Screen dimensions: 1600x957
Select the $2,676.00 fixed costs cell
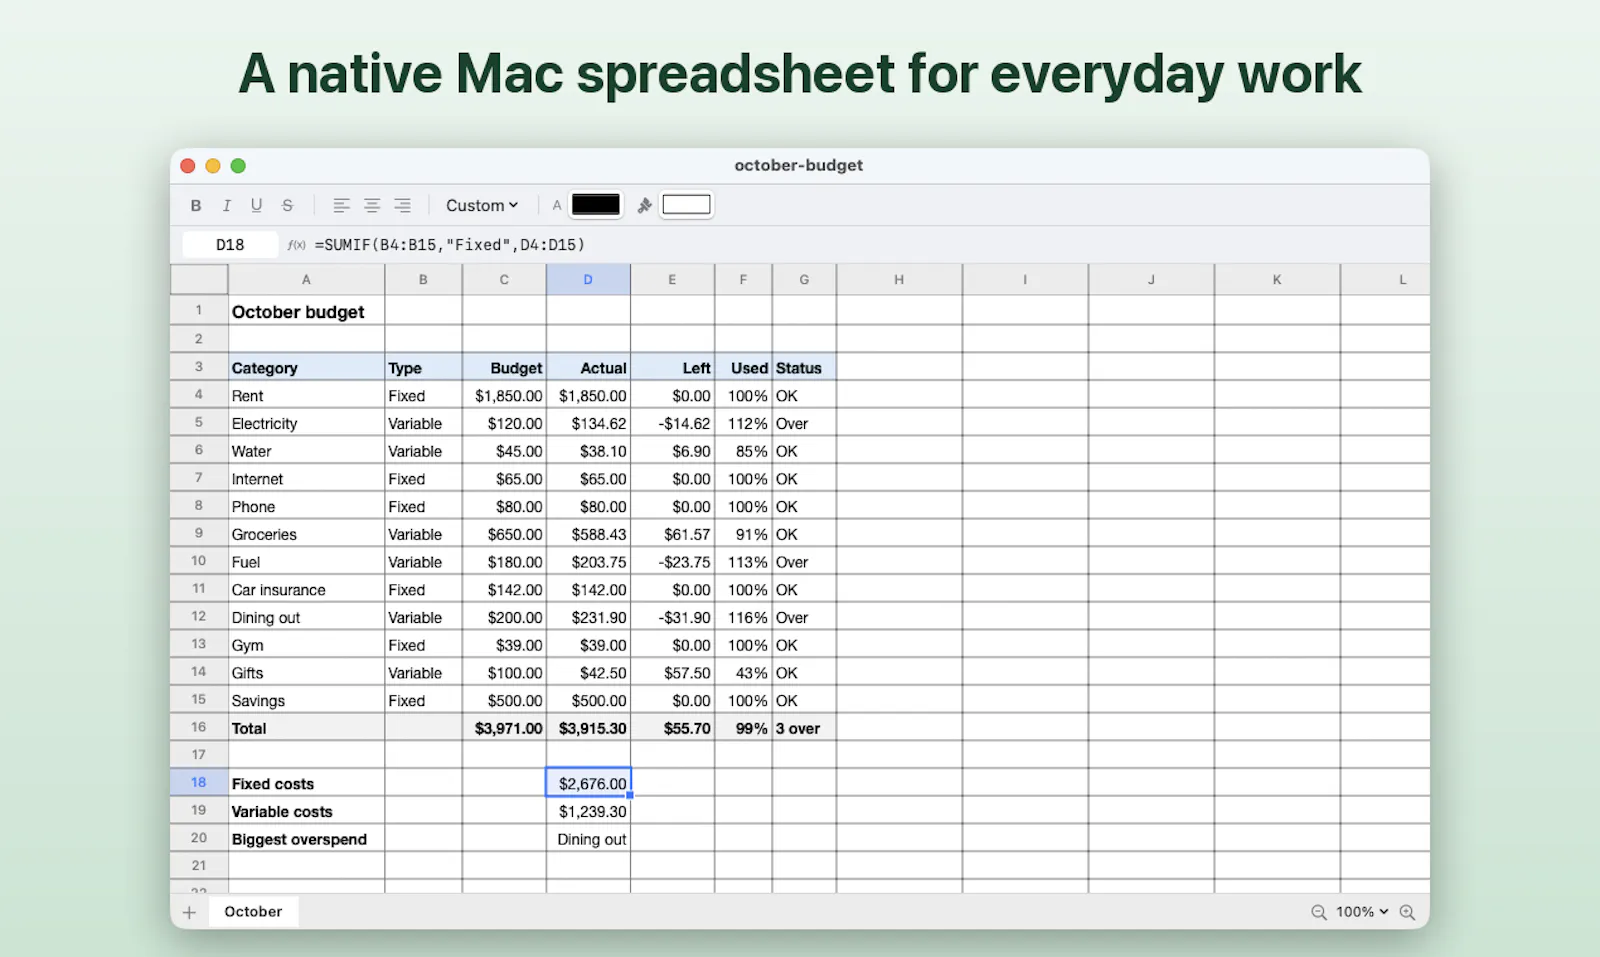(588, 783)
